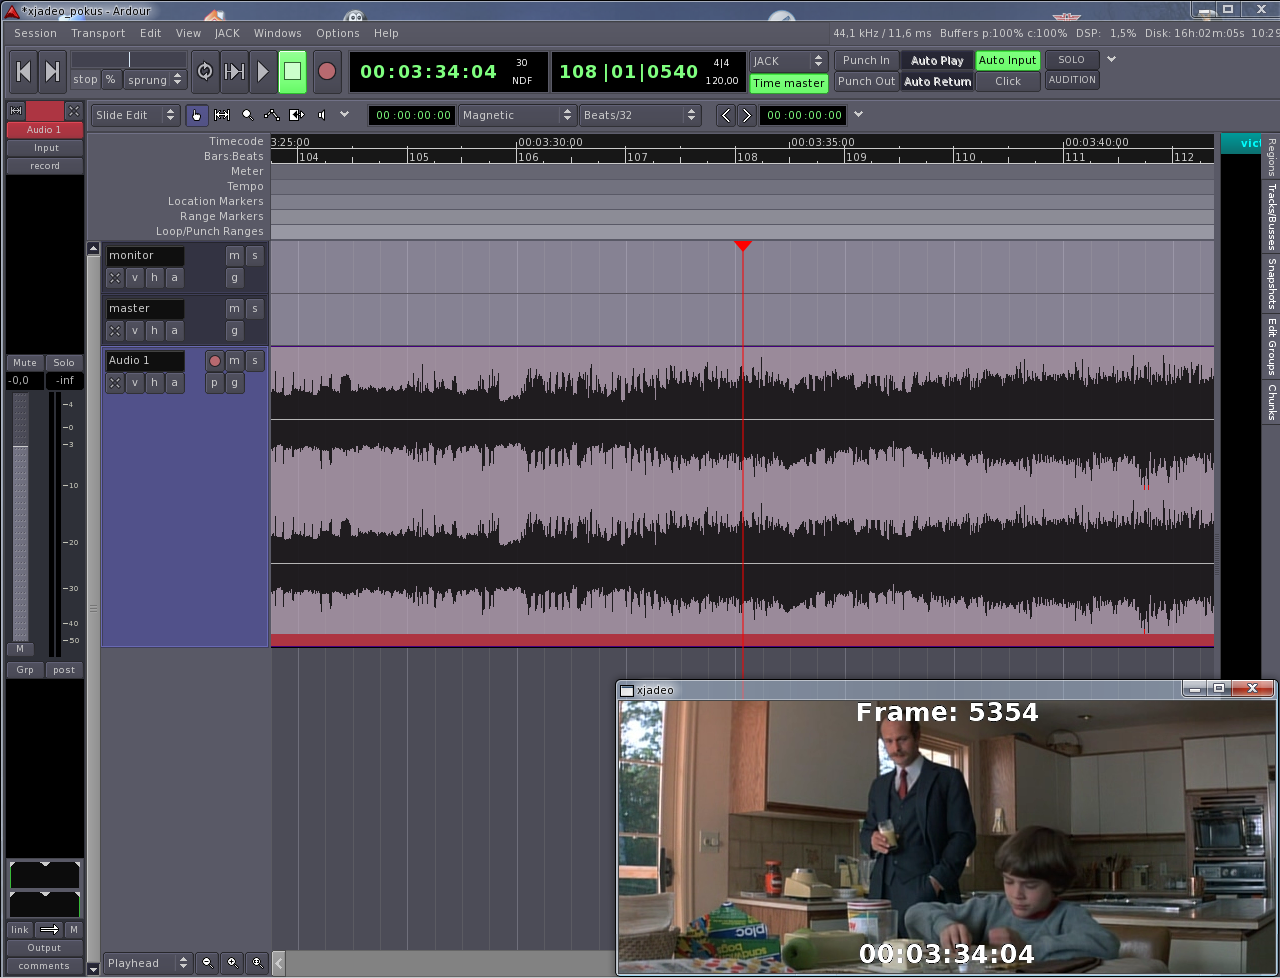This screenshot has height=978, width=1280.
Task: Open master track edit group g
Action: (235, 330)
